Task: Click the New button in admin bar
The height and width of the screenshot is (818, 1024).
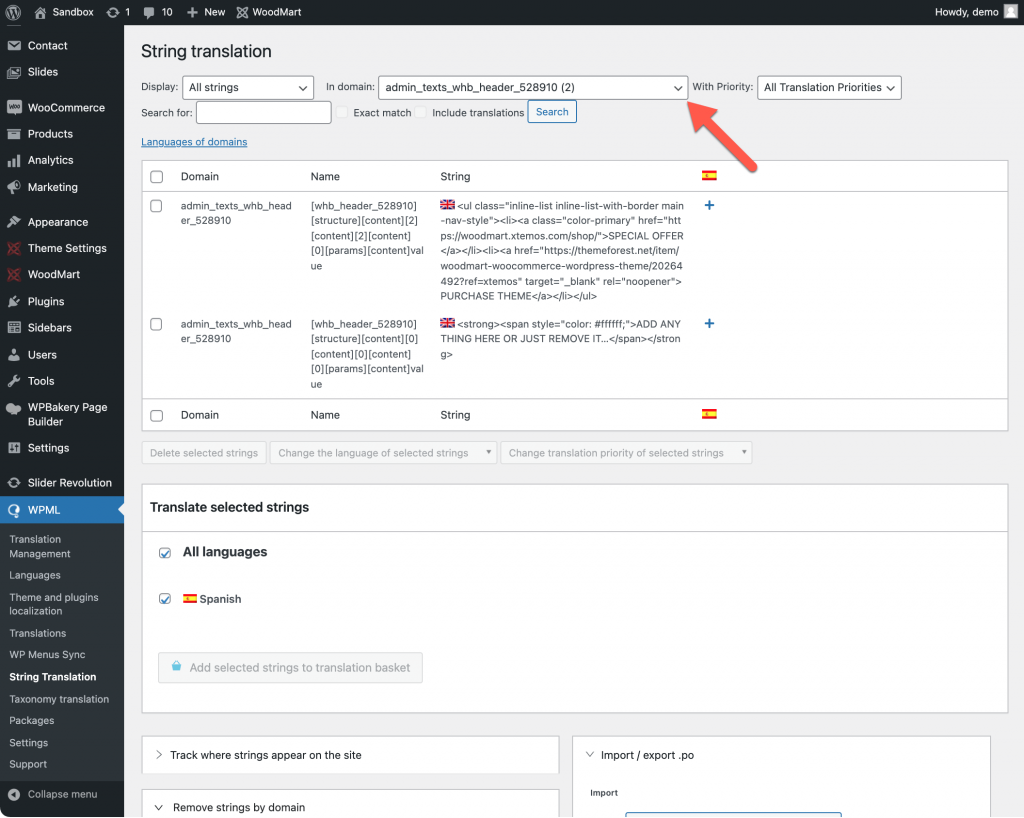Action: pyautogui.click(x=206, y=12)
